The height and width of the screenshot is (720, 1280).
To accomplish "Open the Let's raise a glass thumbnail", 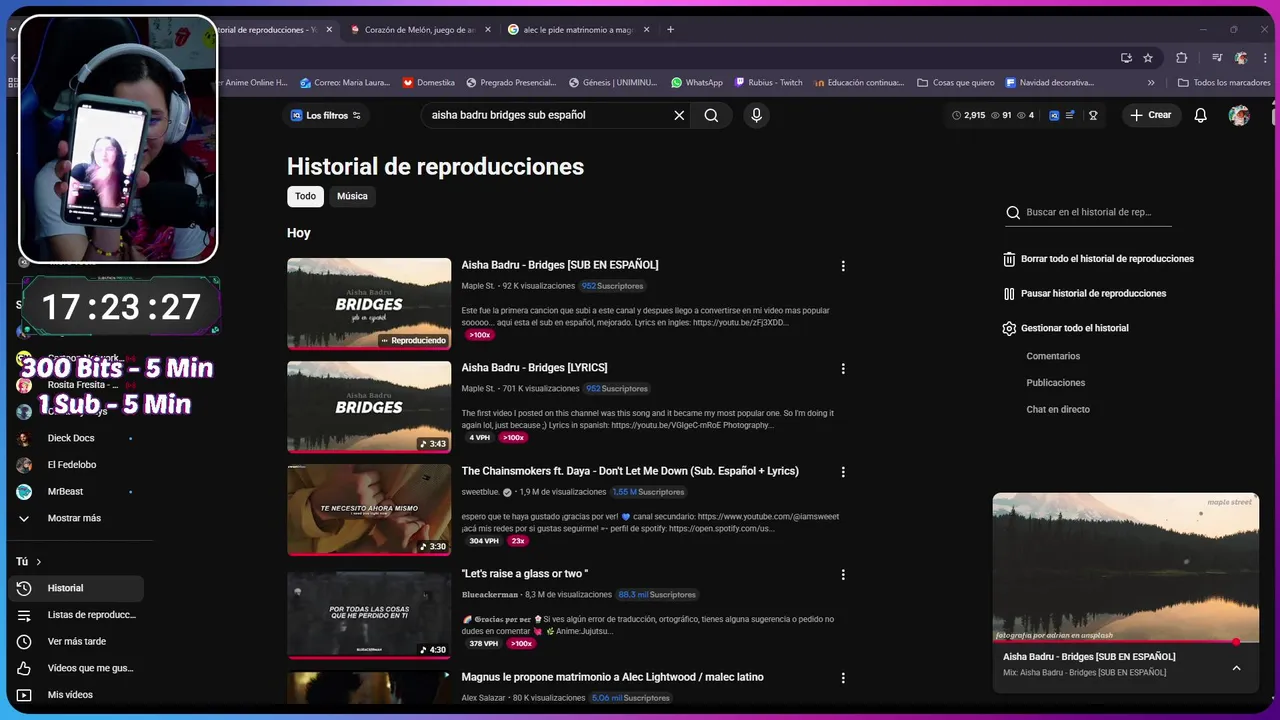I will (369, 613).
